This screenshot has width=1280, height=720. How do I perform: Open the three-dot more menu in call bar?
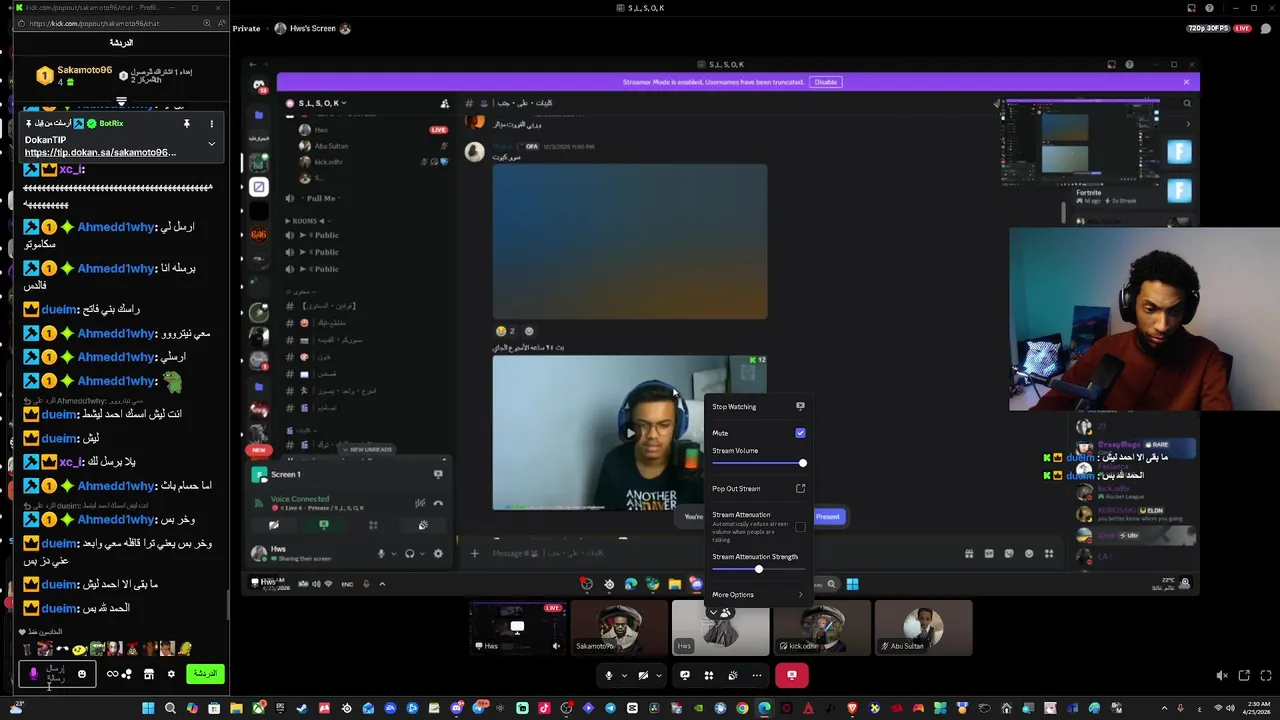pyautogui.click(x=757, y=675)
